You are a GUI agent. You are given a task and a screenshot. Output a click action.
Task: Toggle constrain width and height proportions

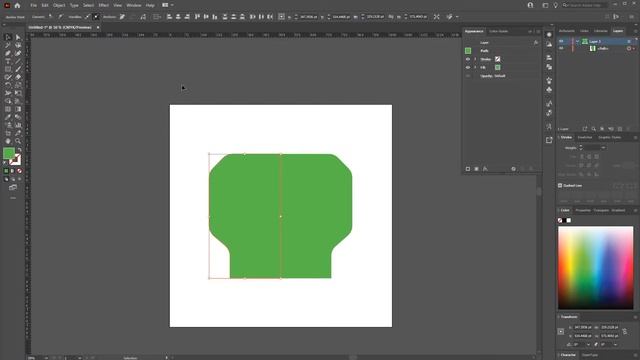point(625,331)
